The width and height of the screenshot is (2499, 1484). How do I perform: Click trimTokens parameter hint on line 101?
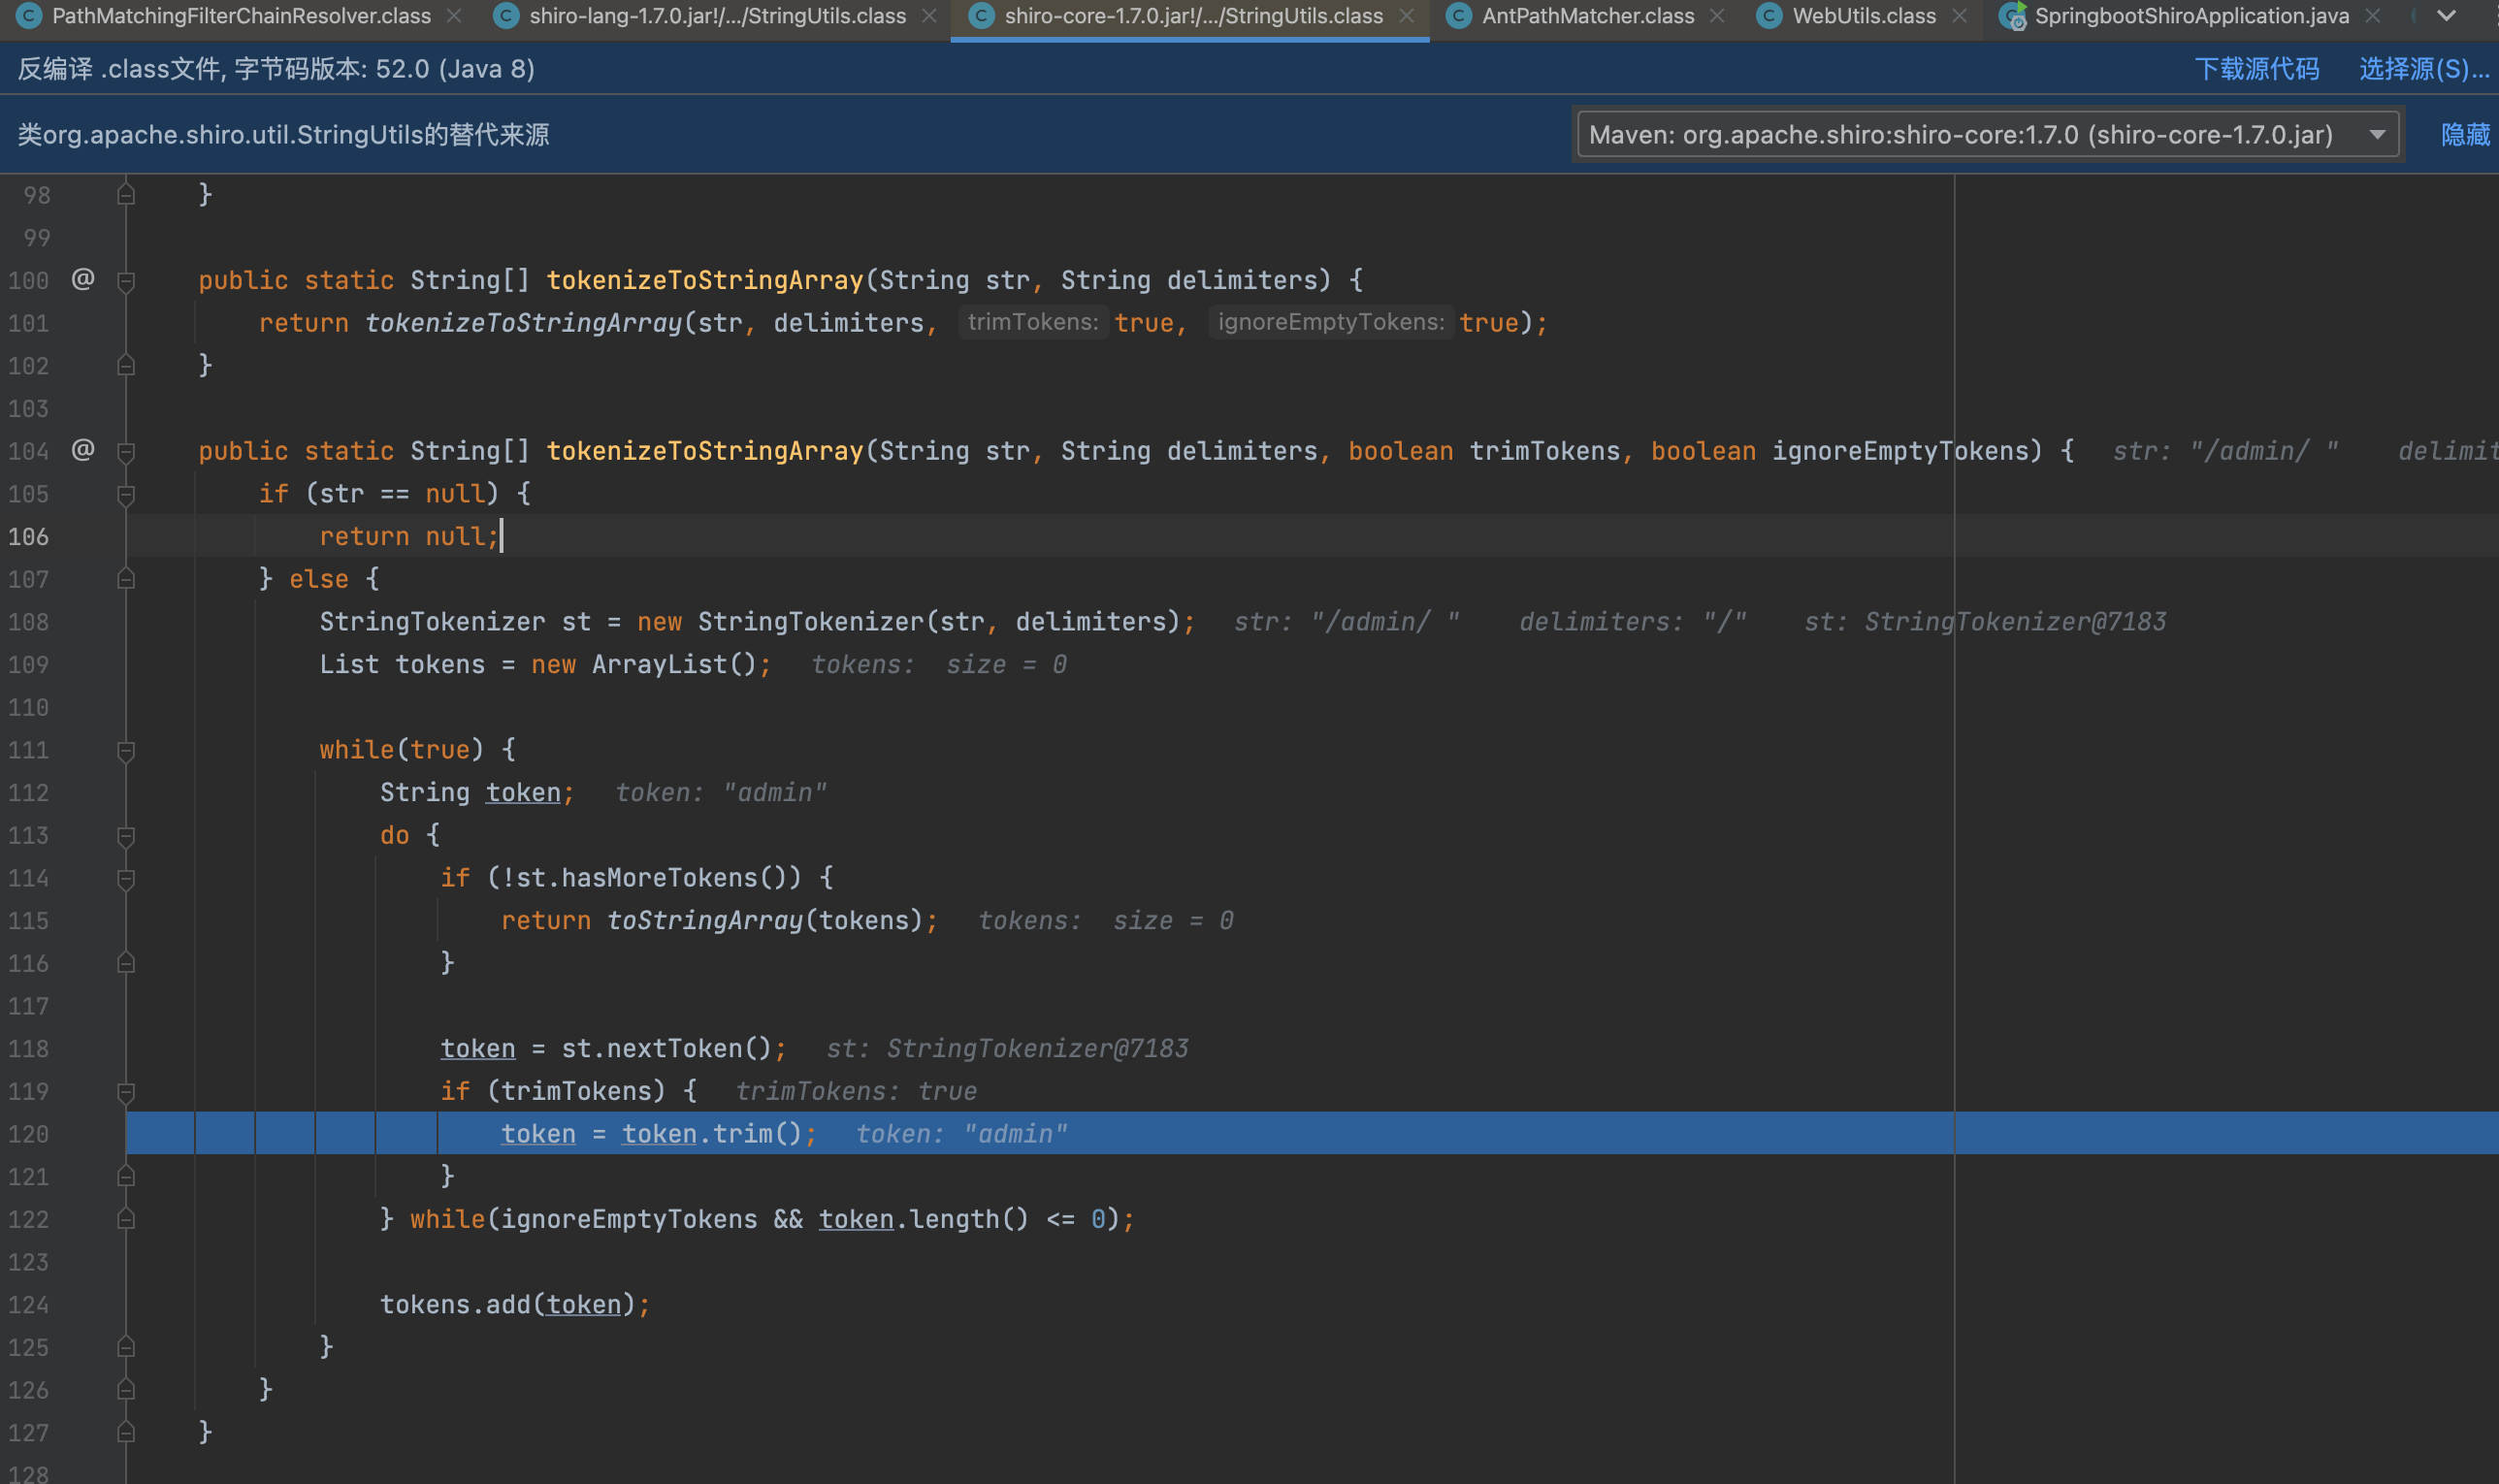pos(1033,322)
